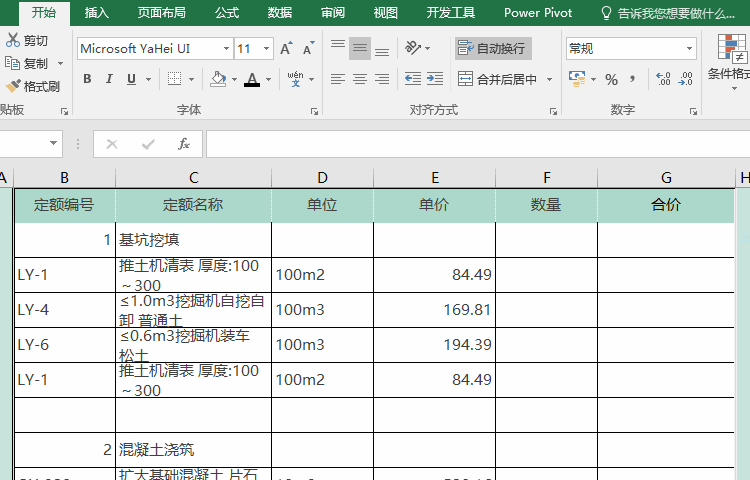Viewport: 750px width, 480px height.
Task: Click the Tell Me search box
Action: tap(668, 13)
